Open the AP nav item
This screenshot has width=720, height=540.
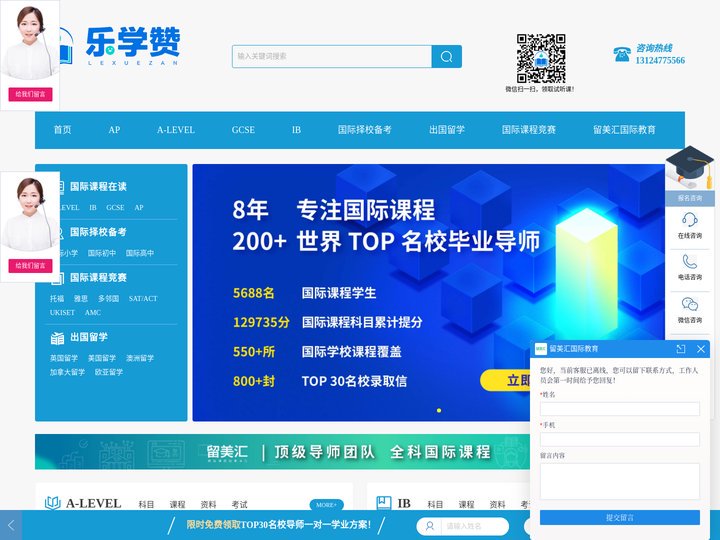point(114,130)
